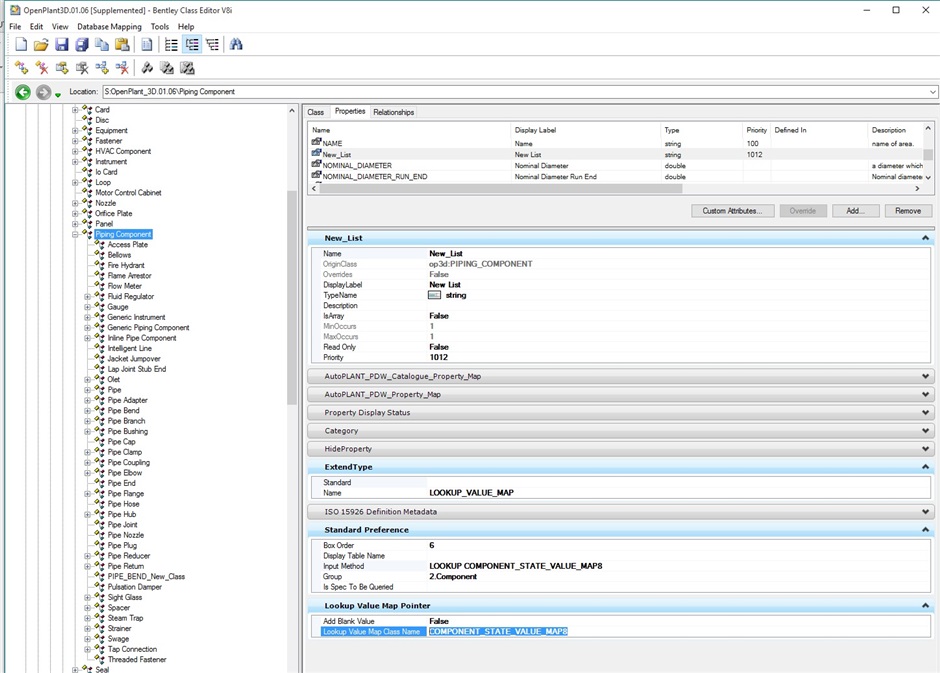Open Find with the binoculars icon
The image size is (940, 673).
point(236,44)
